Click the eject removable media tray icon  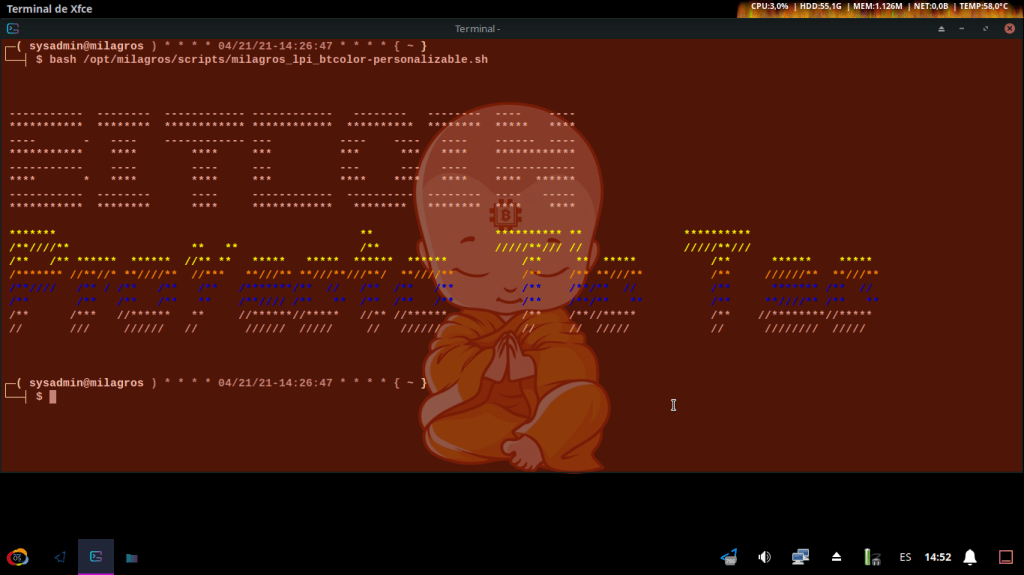tap(837, 556)
